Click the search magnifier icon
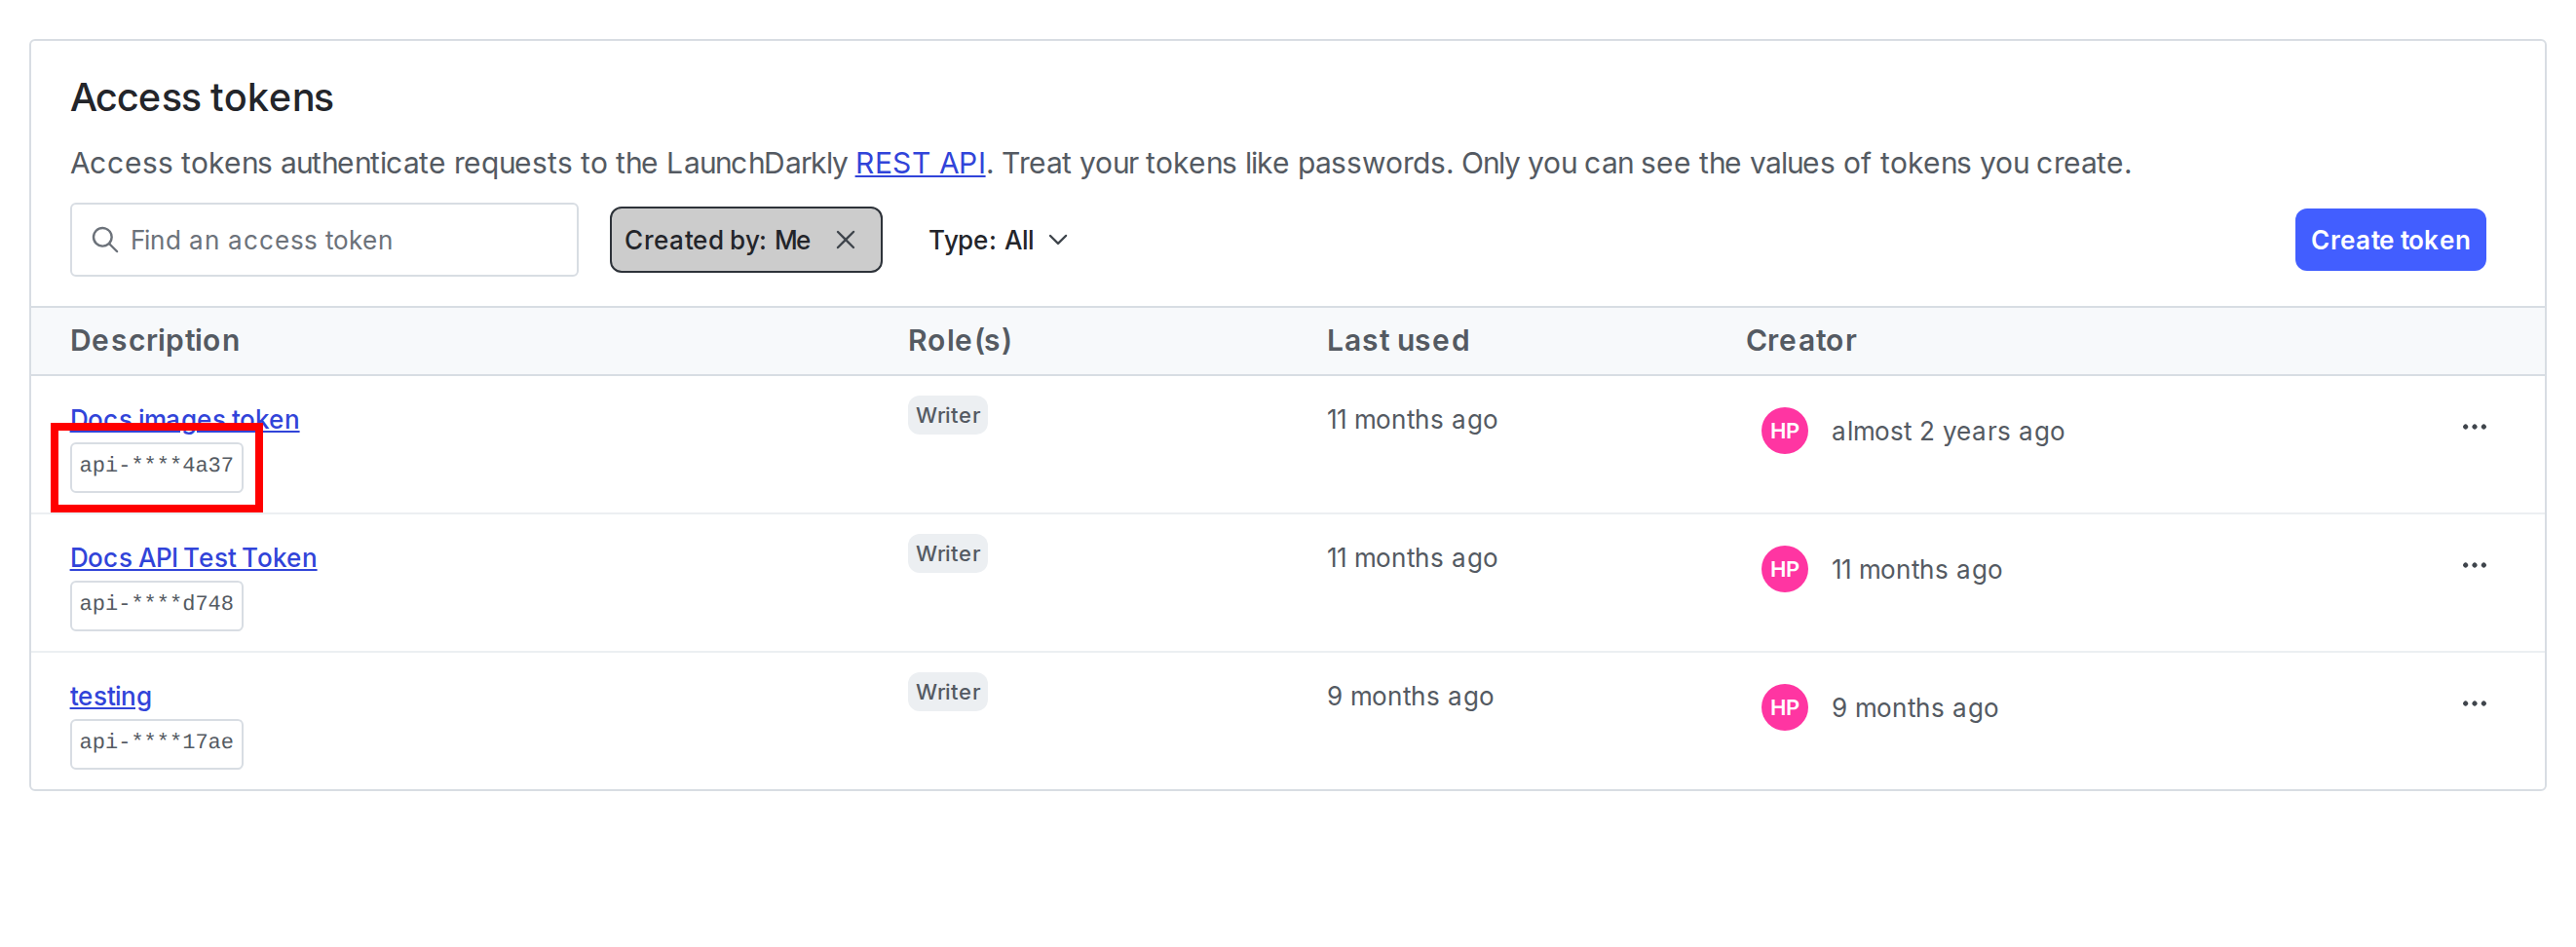The height and width of the screenshot is (947, 2576). 104,239
